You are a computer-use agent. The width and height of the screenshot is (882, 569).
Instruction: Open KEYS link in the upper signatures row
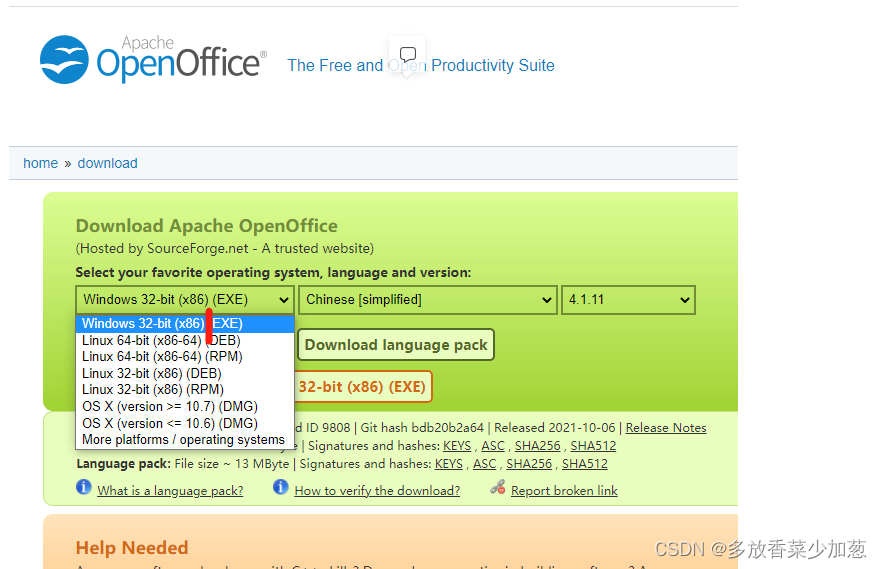point(457,446)
